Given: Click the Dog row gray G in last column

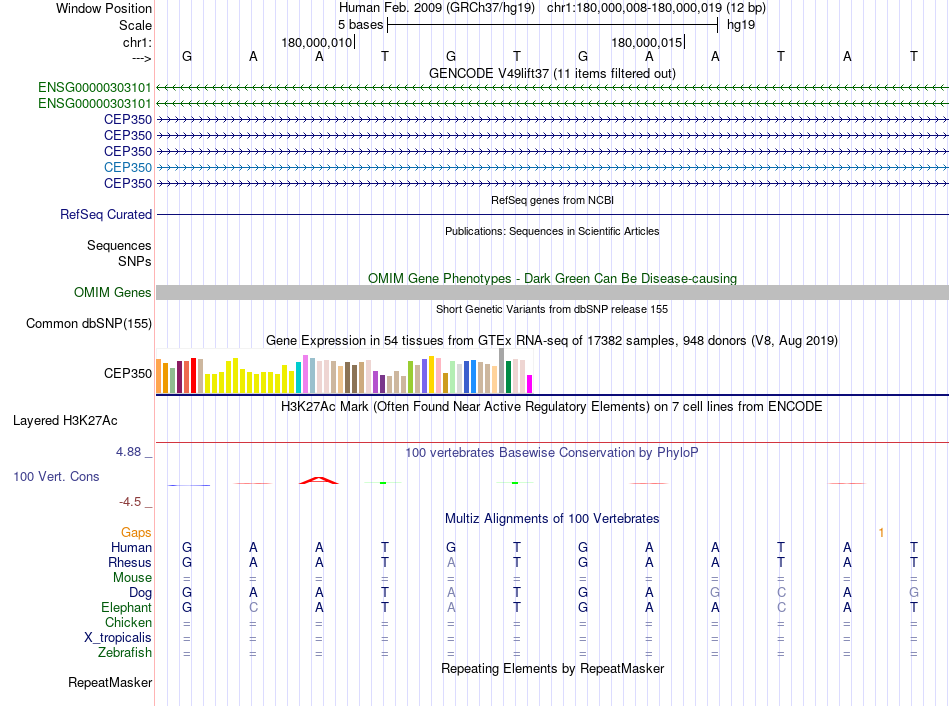Looking at the screenshot, I should coord(914,592).
